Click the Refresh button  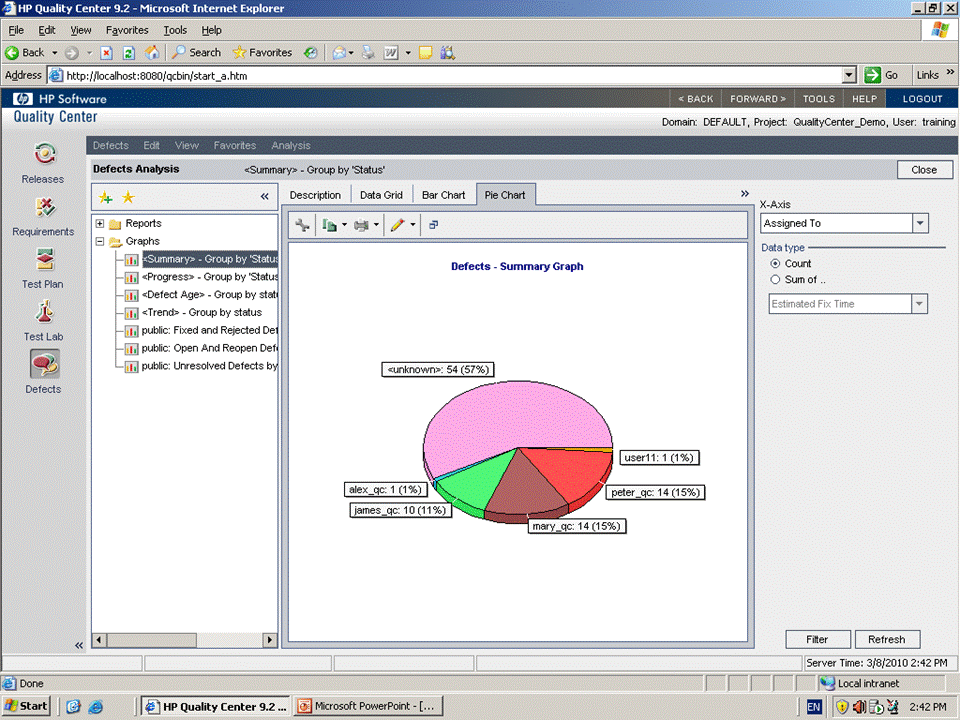point(887,639)
